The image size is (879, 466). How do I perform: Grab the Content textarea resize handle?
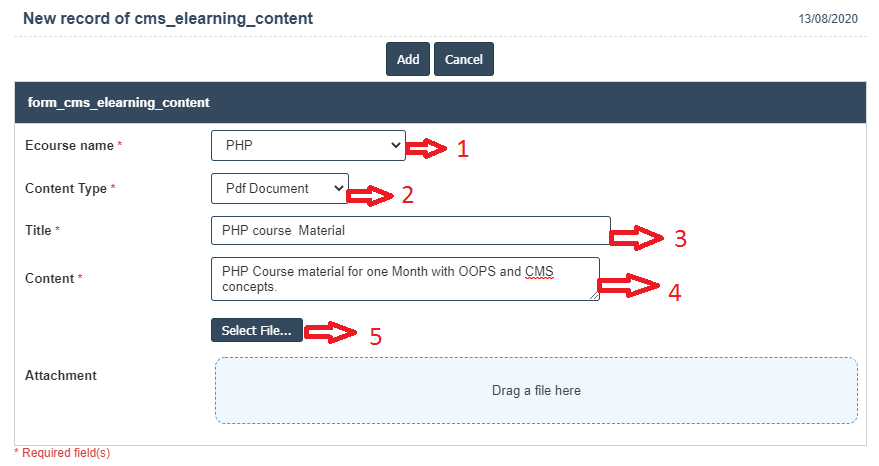tap(595, 296)
